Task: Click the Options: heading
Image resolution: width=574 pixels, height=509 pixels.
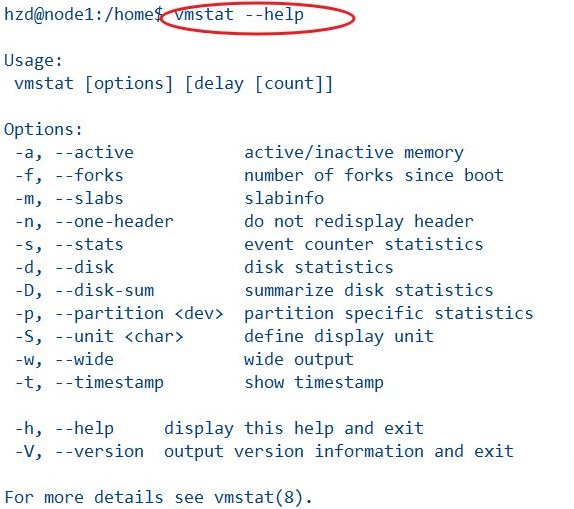Action: 43,129
